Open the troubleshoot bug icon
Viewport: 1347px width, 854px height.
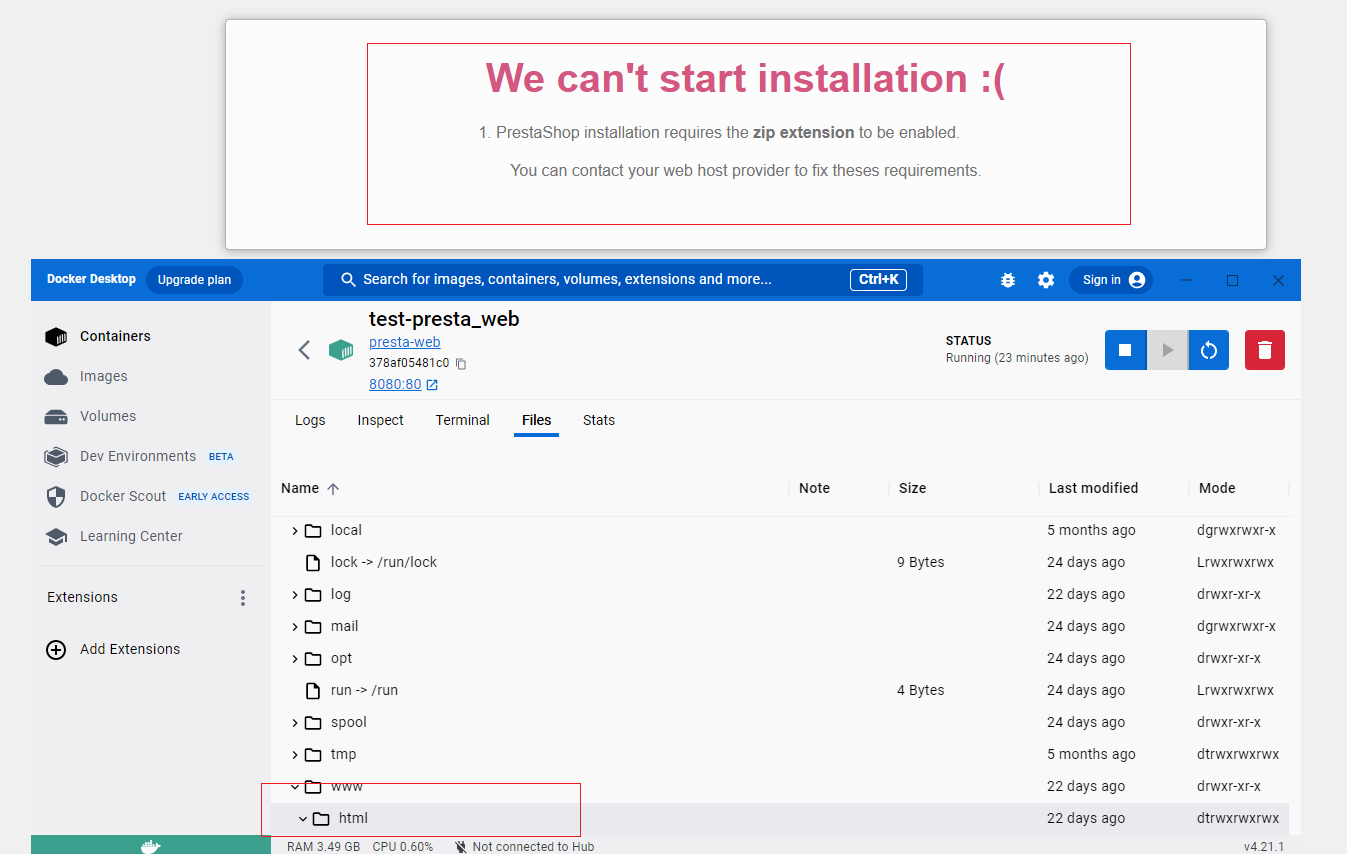click(x=1008, y=280)
